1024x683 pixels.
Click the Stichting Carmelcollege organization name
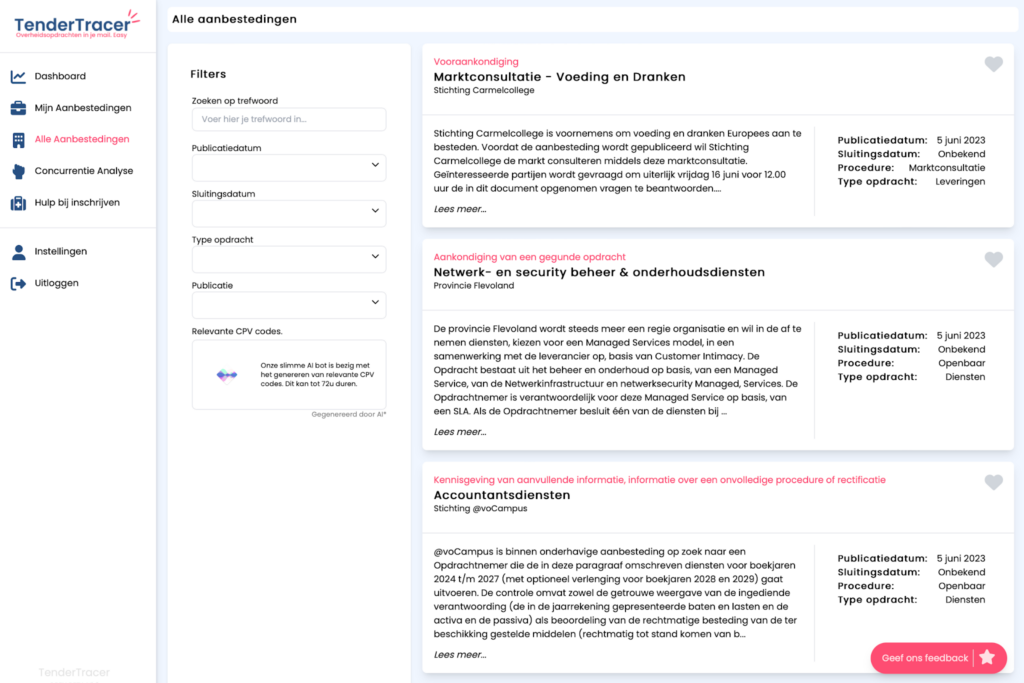pos(484,90)
